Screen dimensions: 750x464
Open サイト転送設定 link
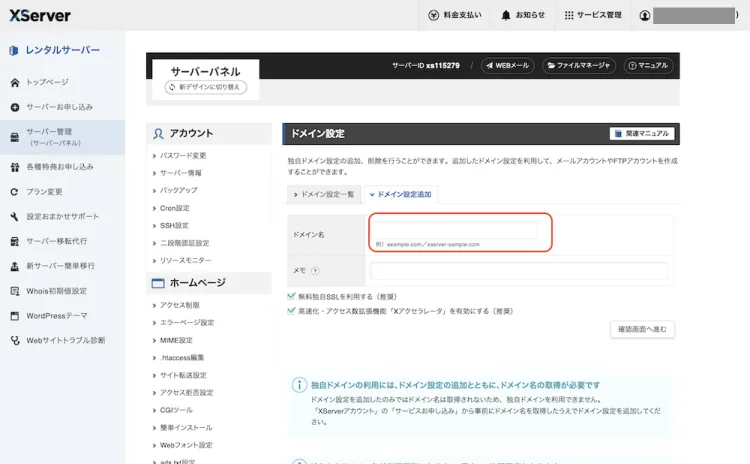183,376
